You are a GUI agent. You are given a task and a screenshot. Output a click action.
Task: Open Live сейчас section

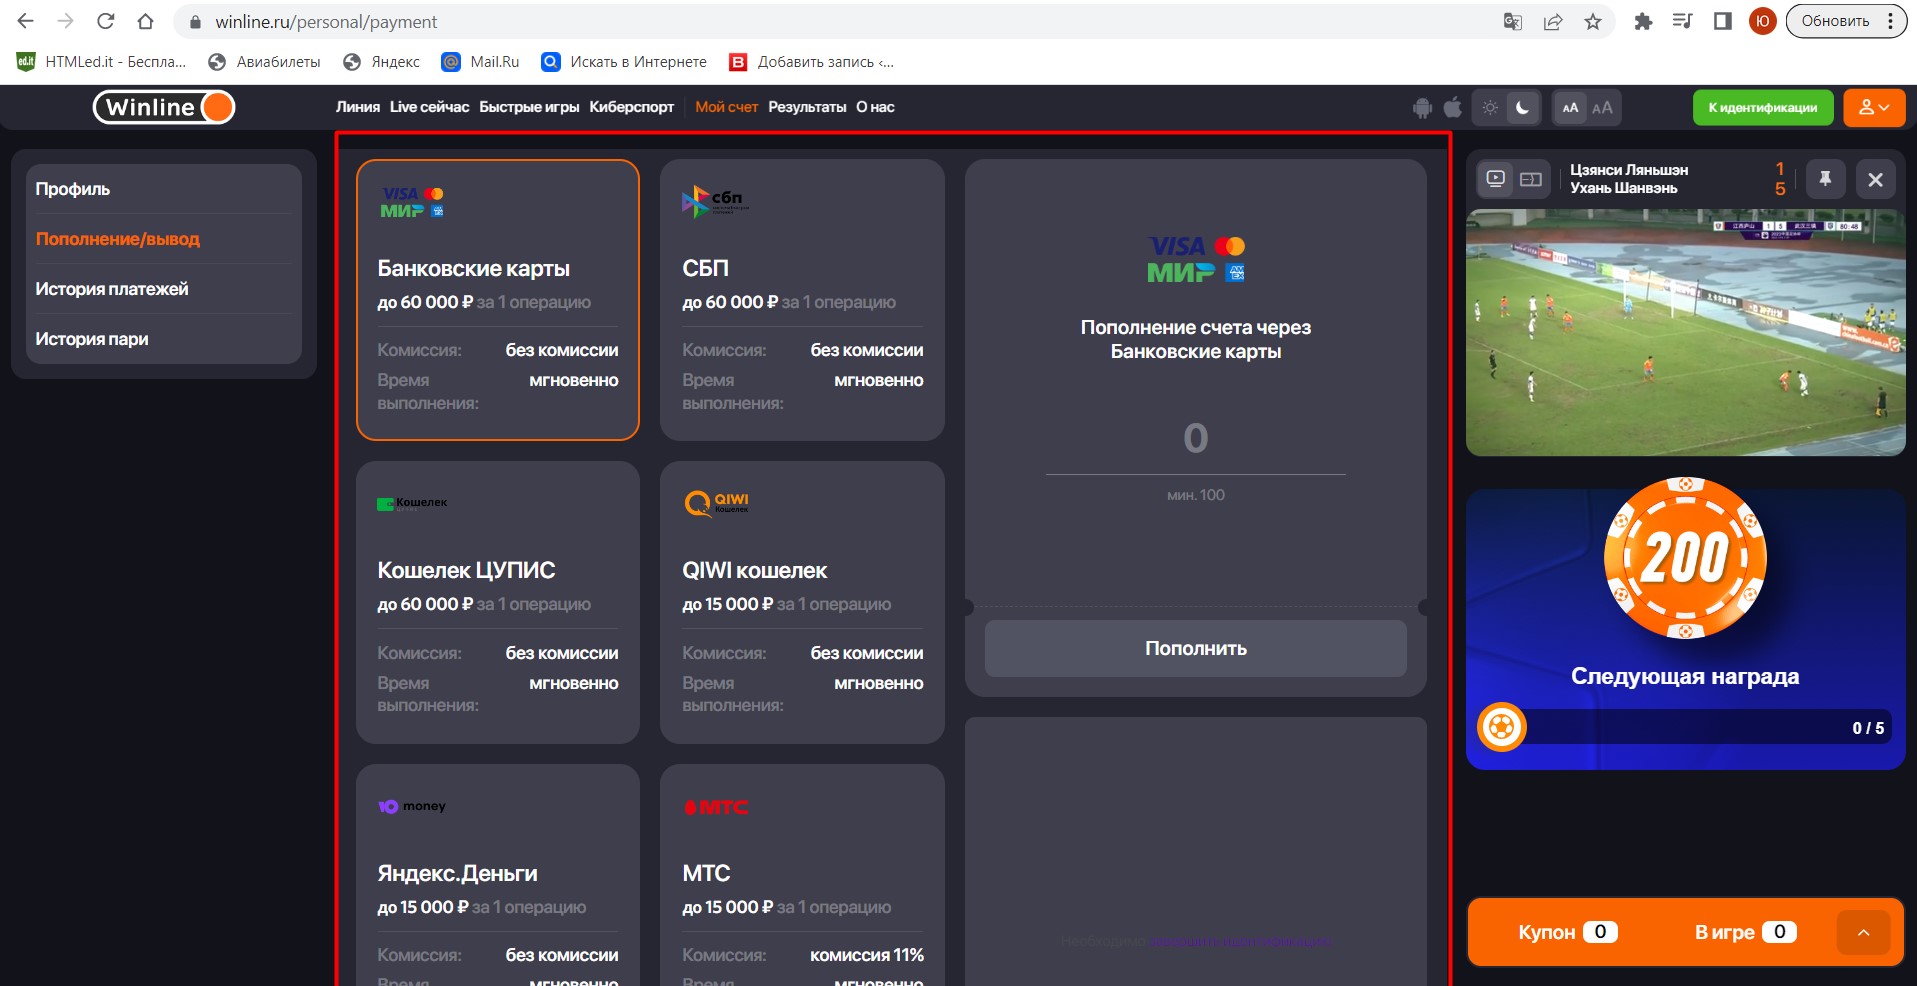[429, 107]
